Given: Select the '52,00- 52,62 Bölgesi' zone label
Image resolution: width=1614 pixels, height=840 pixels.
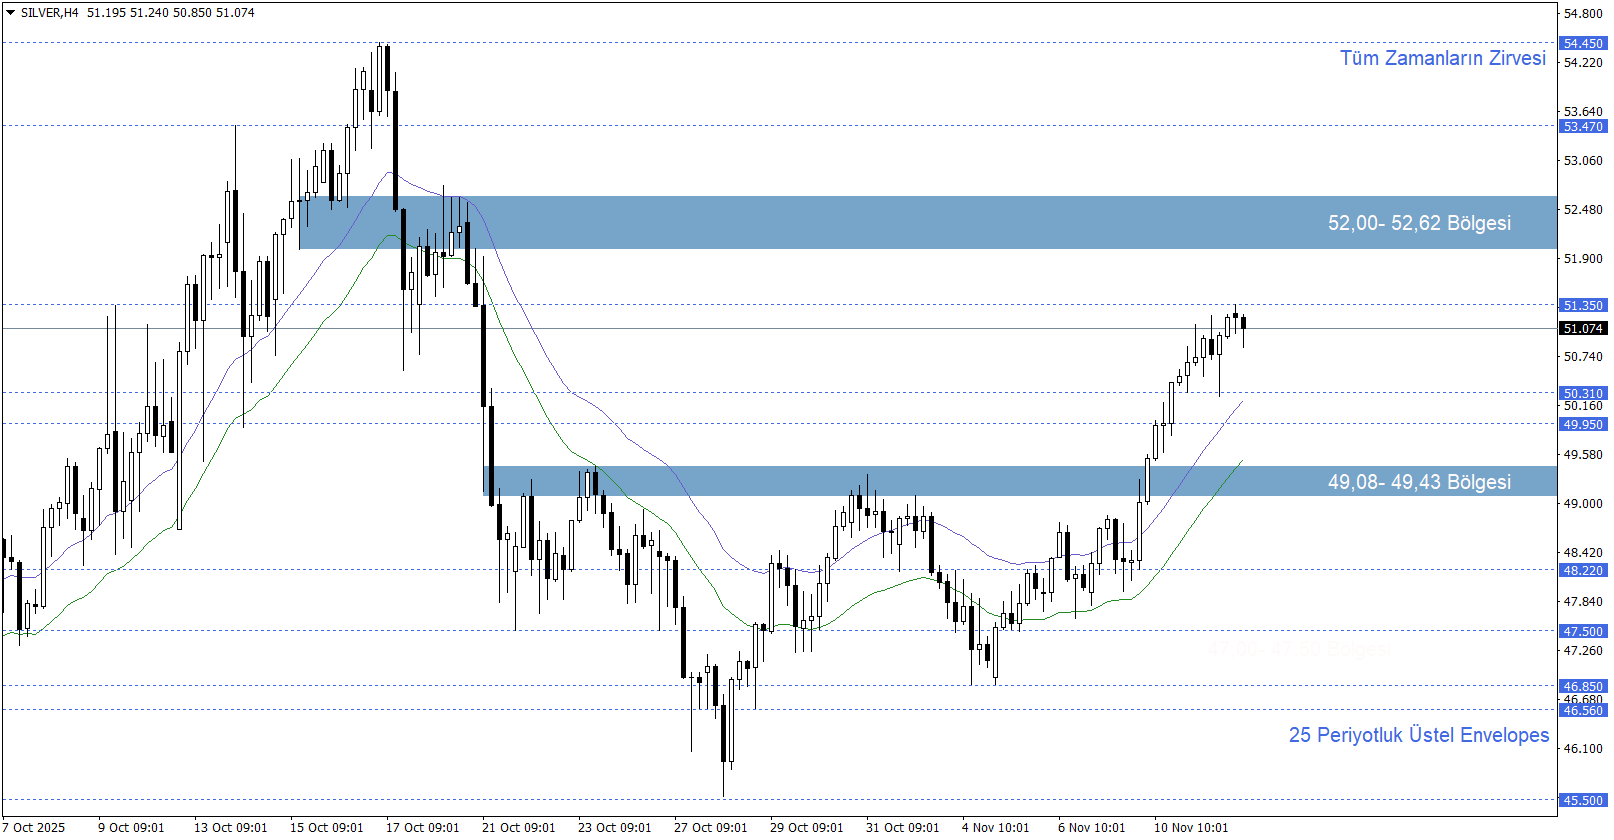Looking at the screenshot, I should 1418,223.
